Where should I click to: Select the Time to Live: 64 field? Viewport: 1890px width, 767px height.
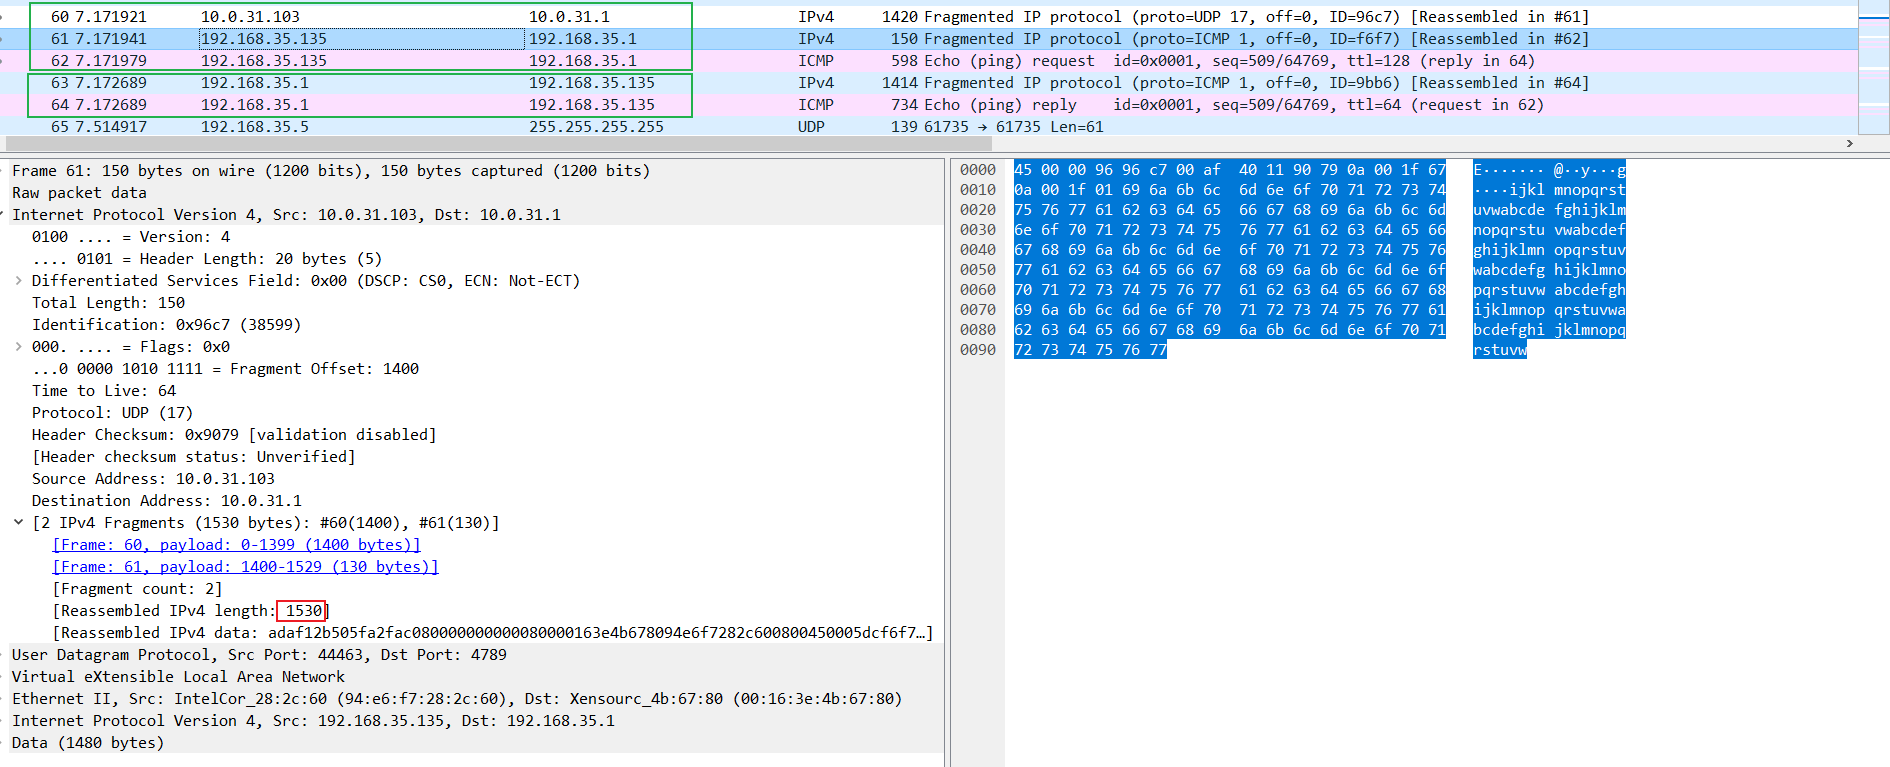coord(104,391)
